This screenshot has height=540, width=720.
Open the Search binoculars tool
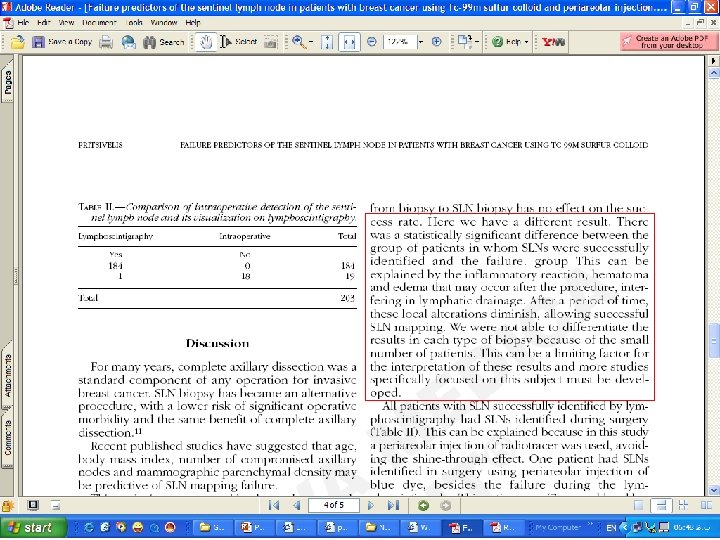coord(163,42)
